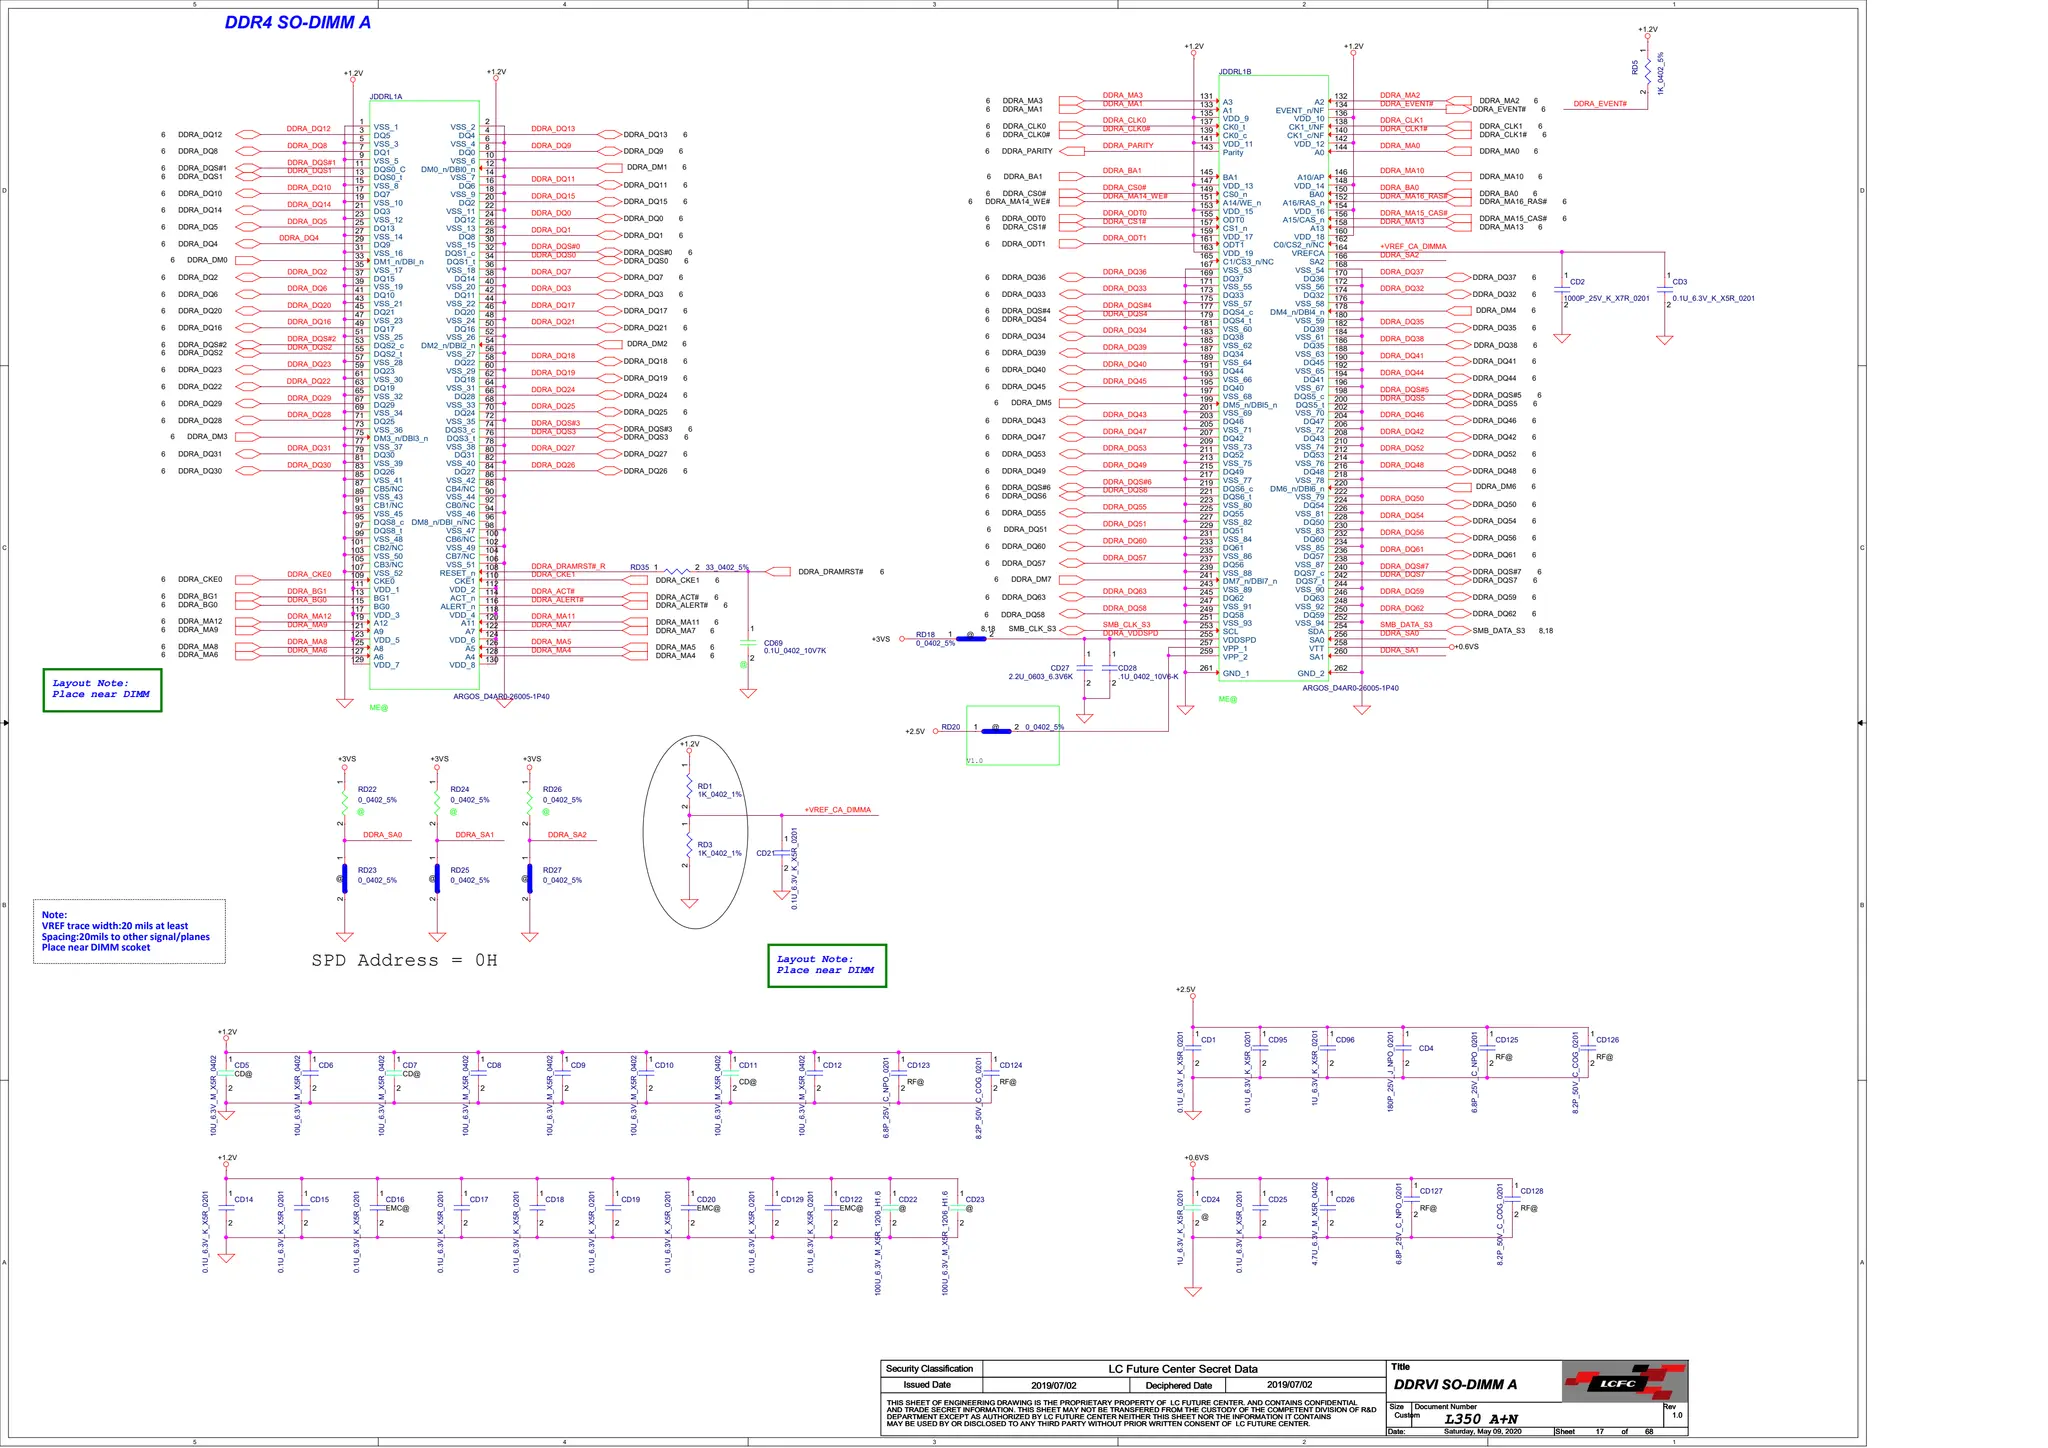Viewport: 2048px width, 1448px height.
Task: Select pull-up resistor label RD24
Action: [459, 789]
